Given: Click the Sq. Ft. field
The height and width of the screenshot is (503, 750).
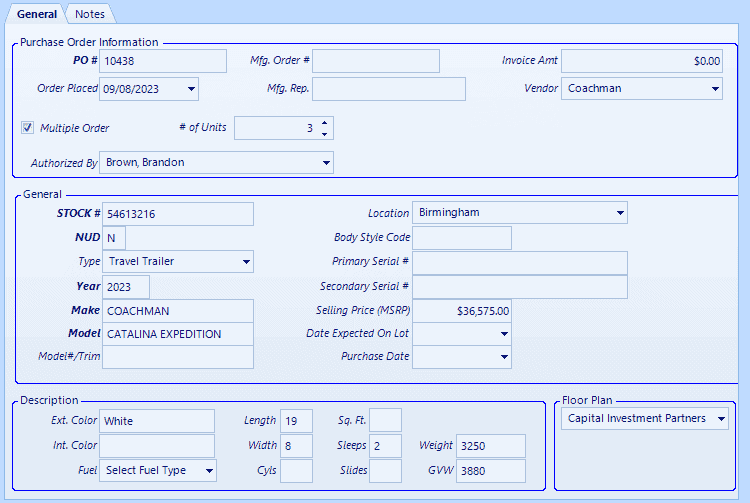Looking at the screenshot, I should pos(386,420).
